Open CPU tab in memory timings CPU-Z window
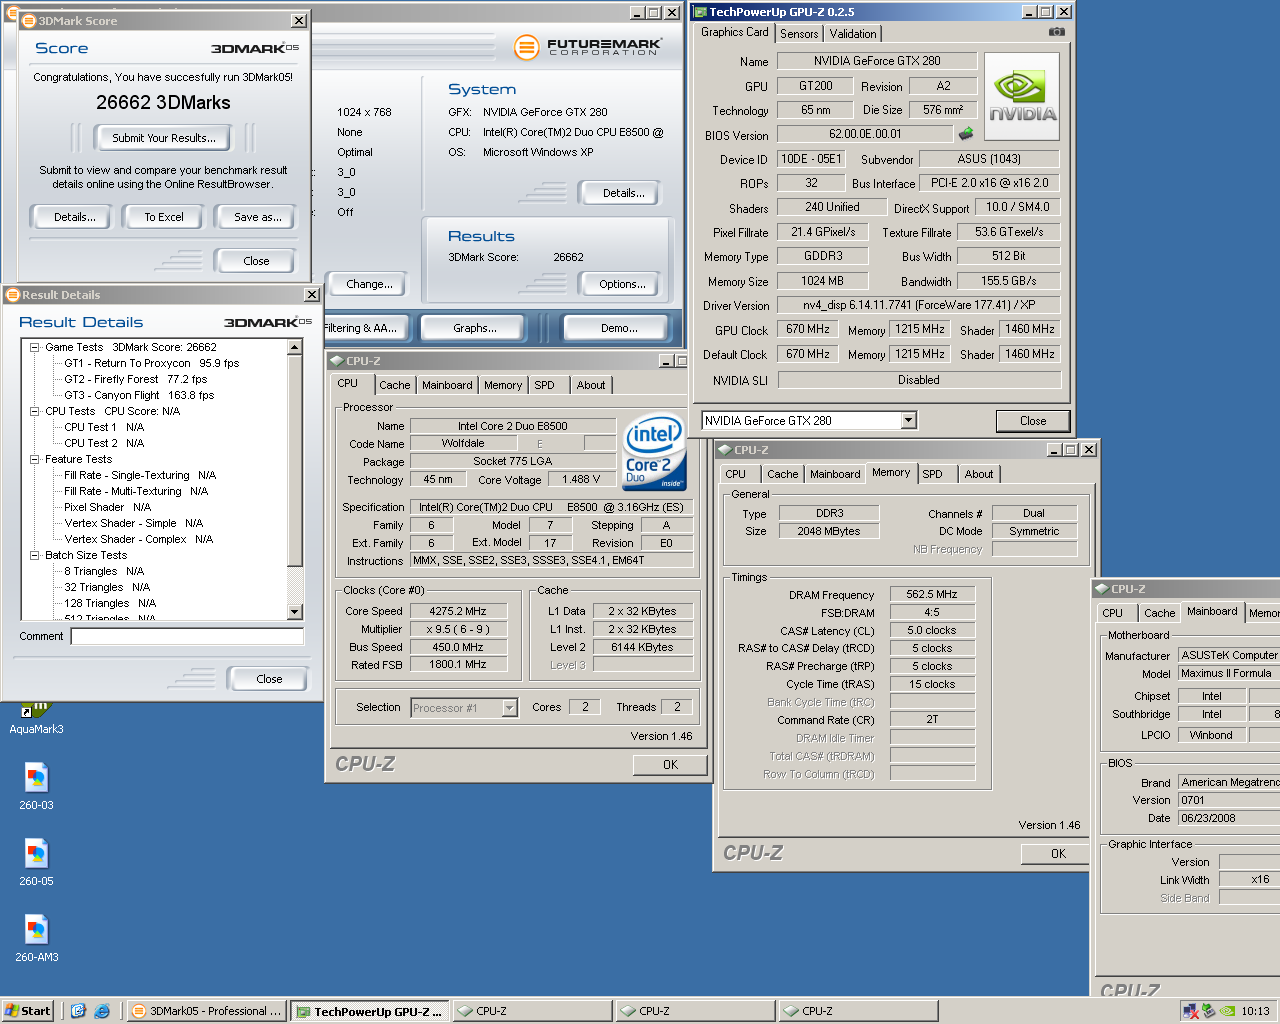1280x1024 pixels. tap(736, 474)
